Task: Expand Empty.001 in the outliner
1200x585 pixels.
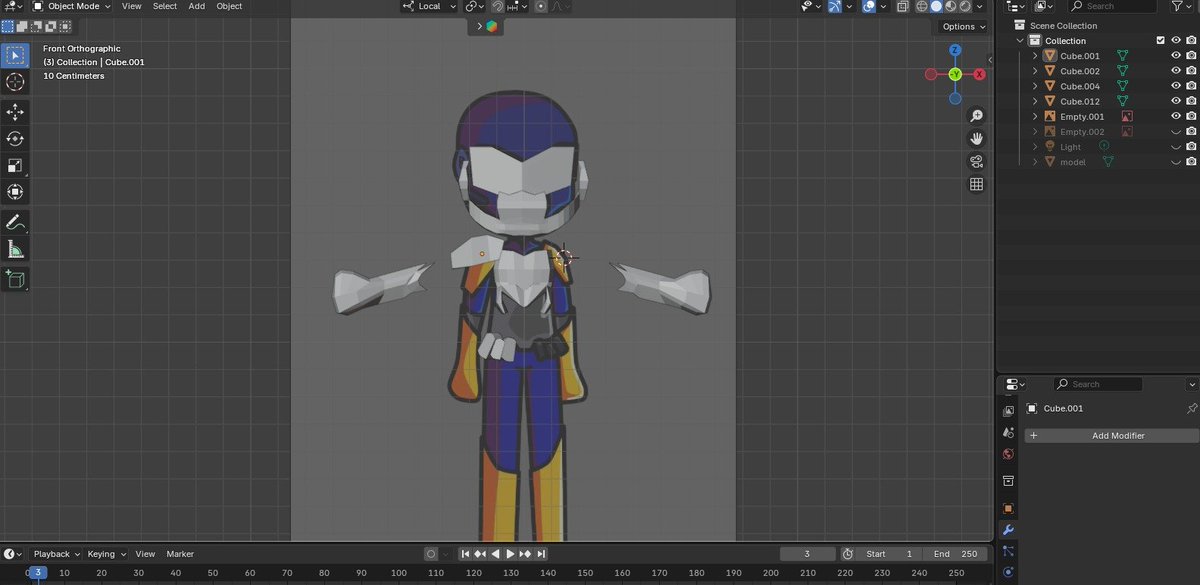Action: 1035,116
